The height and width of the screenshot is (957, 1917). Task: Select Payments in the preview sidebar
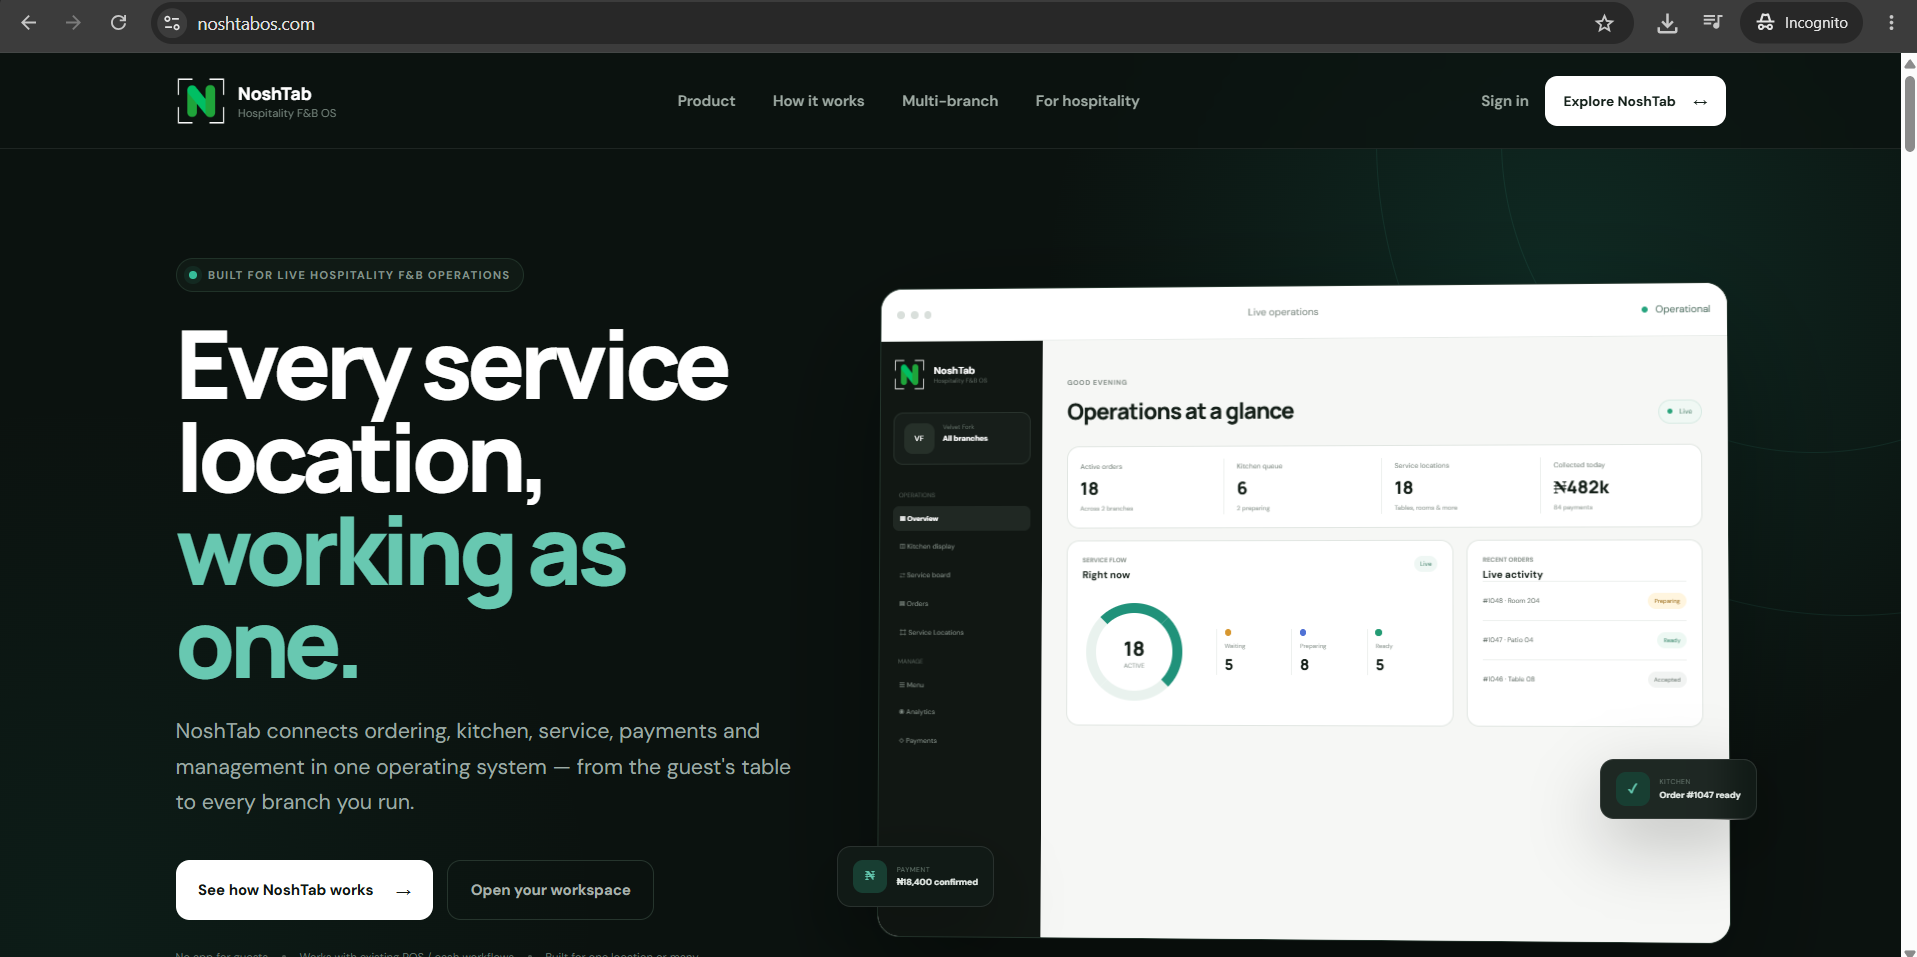pos(918,741)
